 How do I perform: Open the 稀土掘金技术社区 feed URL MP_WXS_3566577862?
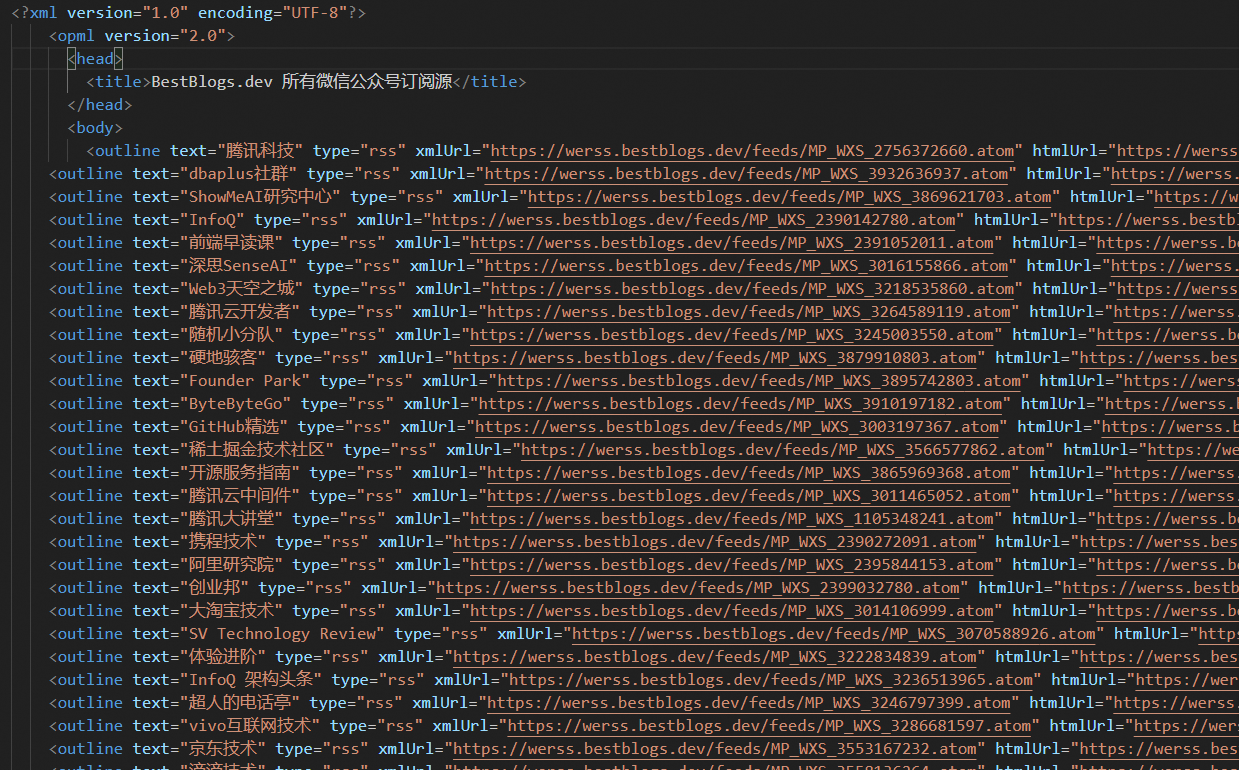coord(783,450)
